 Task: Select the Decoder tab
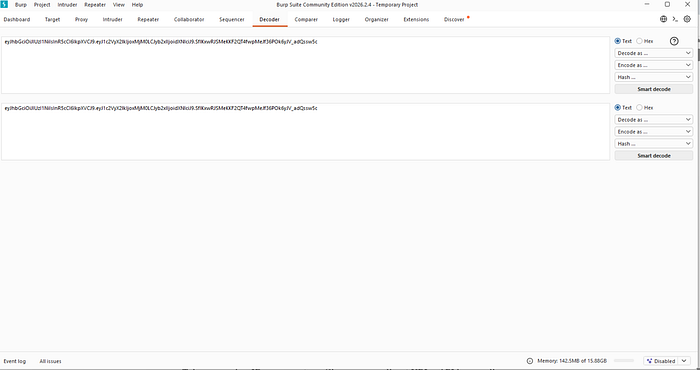pos(270,20)
